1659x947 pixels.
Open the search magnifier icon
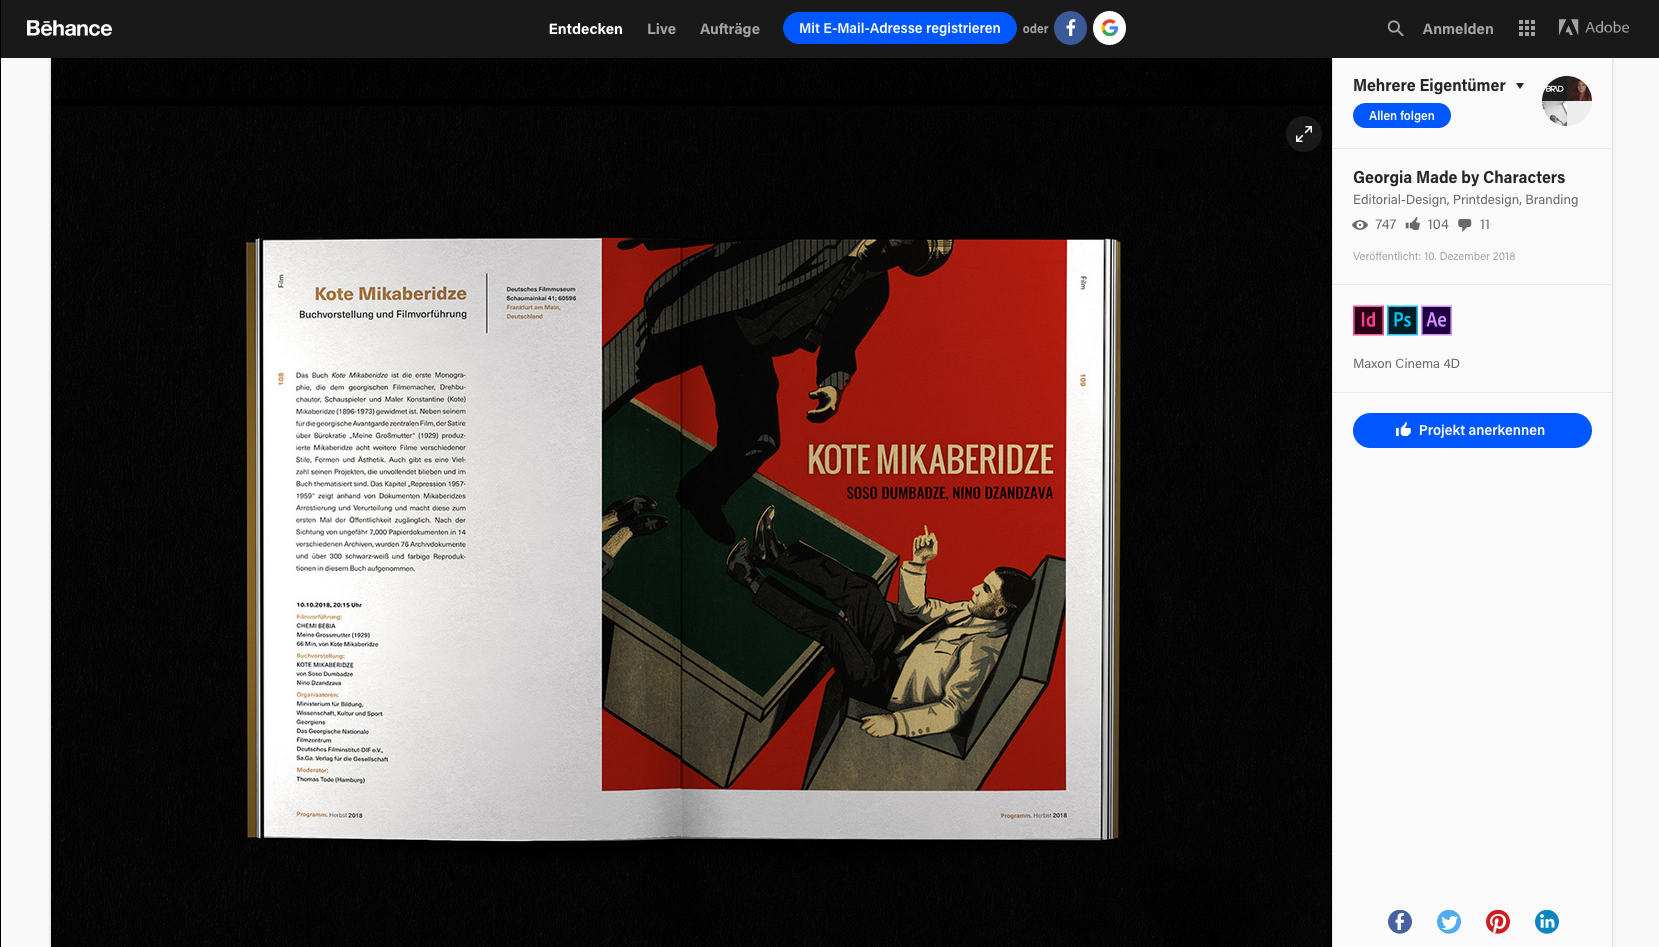pyautogui.click(x=1395, y=28)
